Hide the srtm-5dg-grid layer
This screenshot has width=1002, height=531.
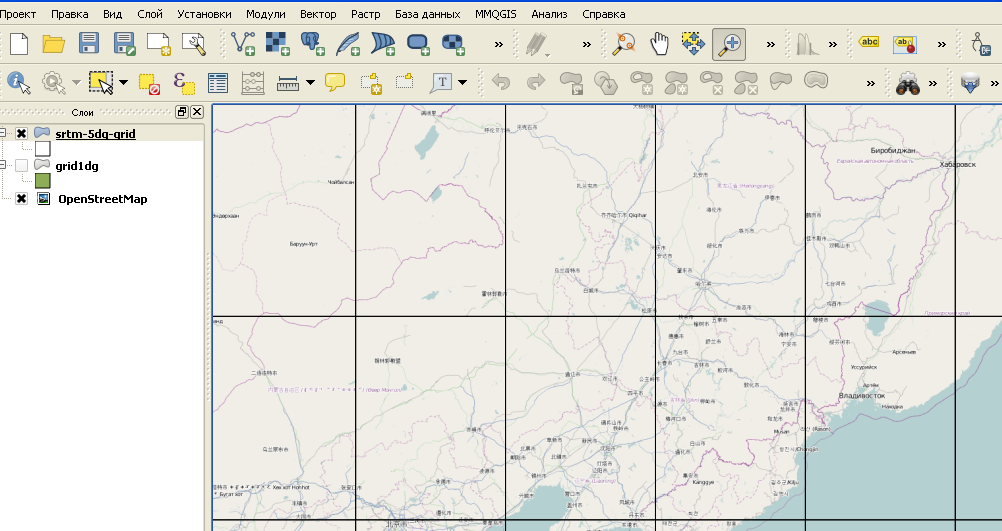point(21,133)
